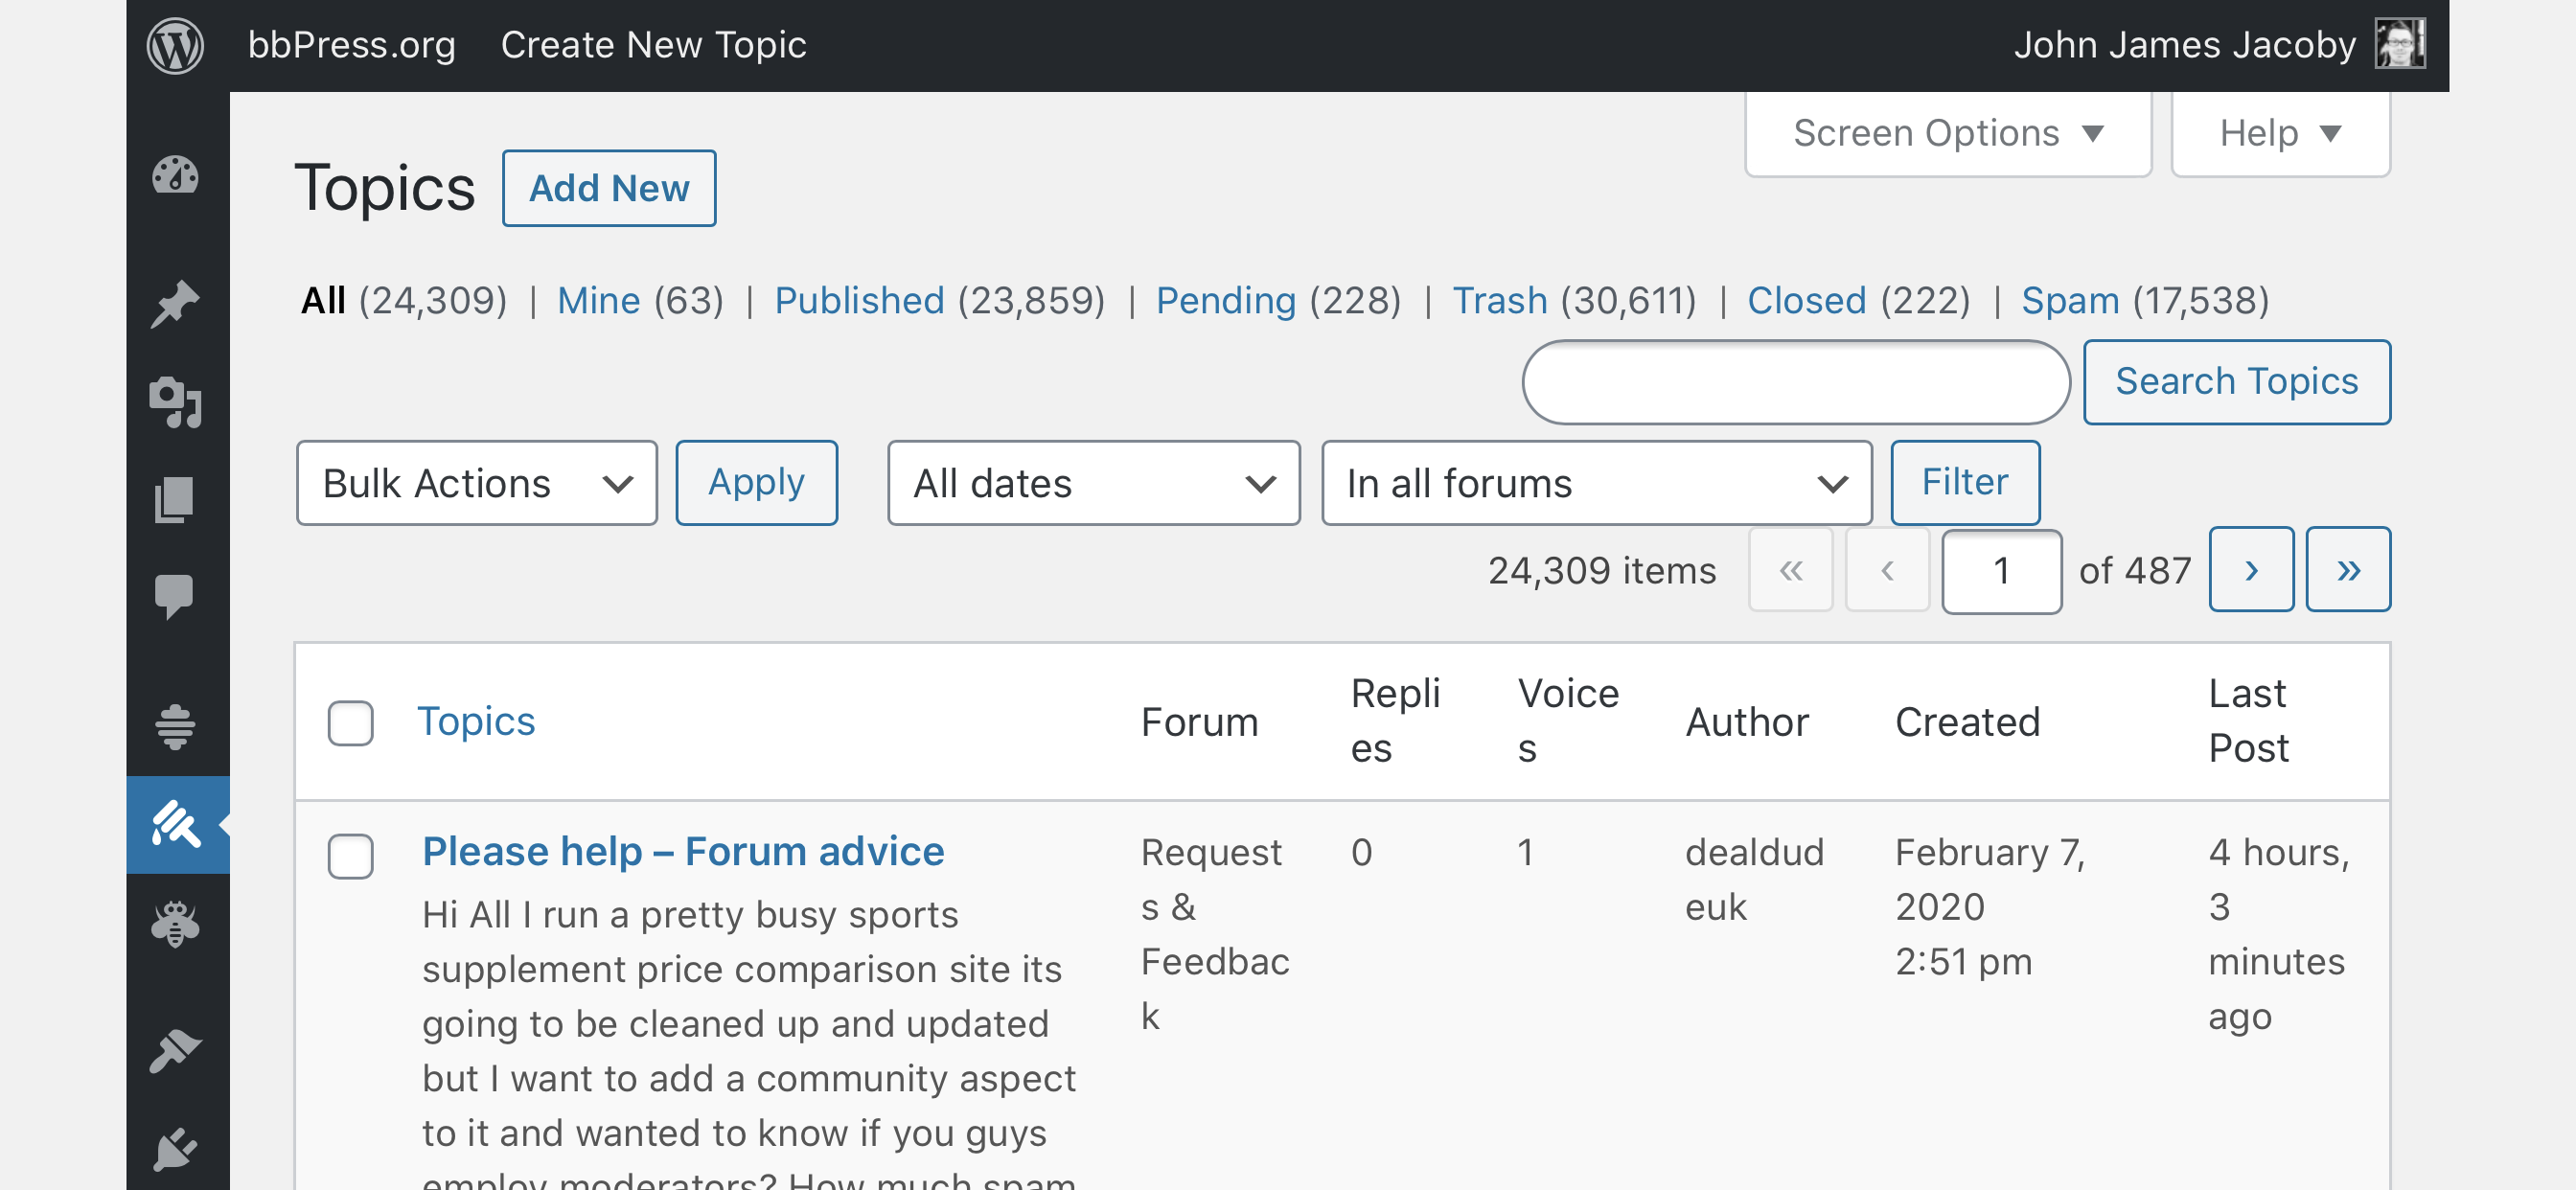Click the Apply button
The height and width of the screenshot is (1190, 2576).
(x=757, y=483)
